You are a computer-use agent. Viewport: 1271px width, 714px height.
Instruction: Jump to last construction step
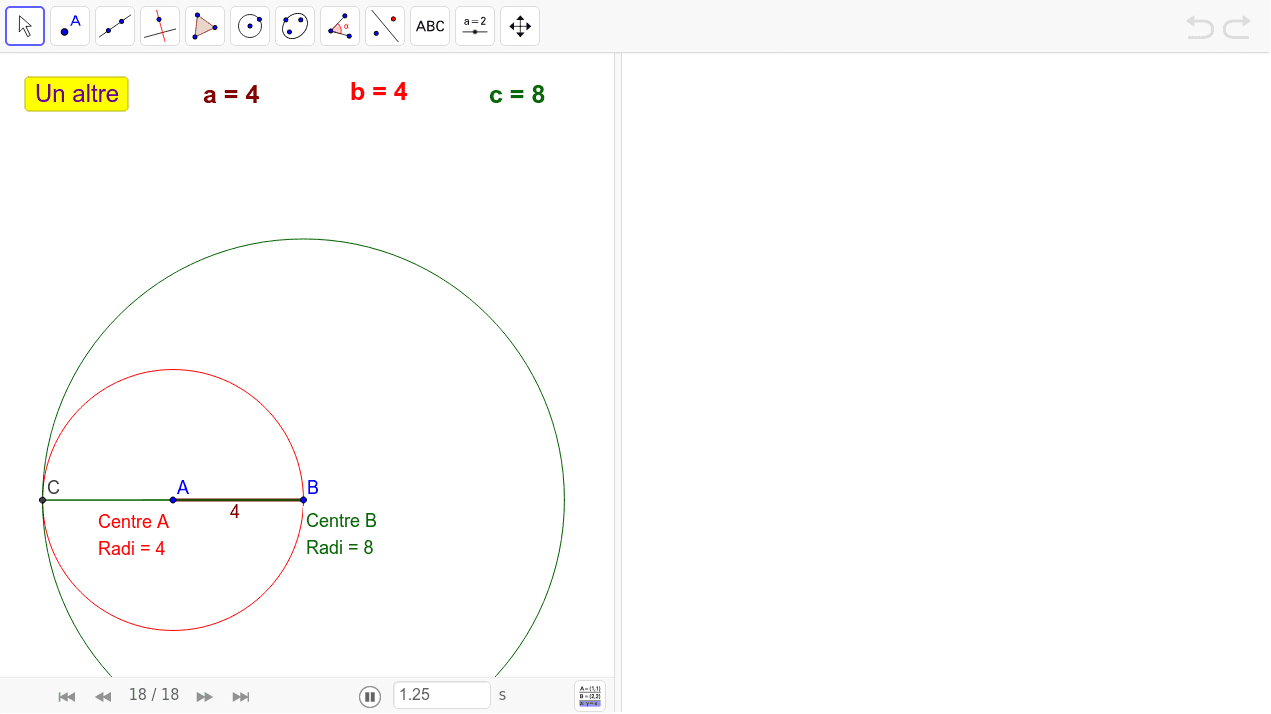click(241, 696)
